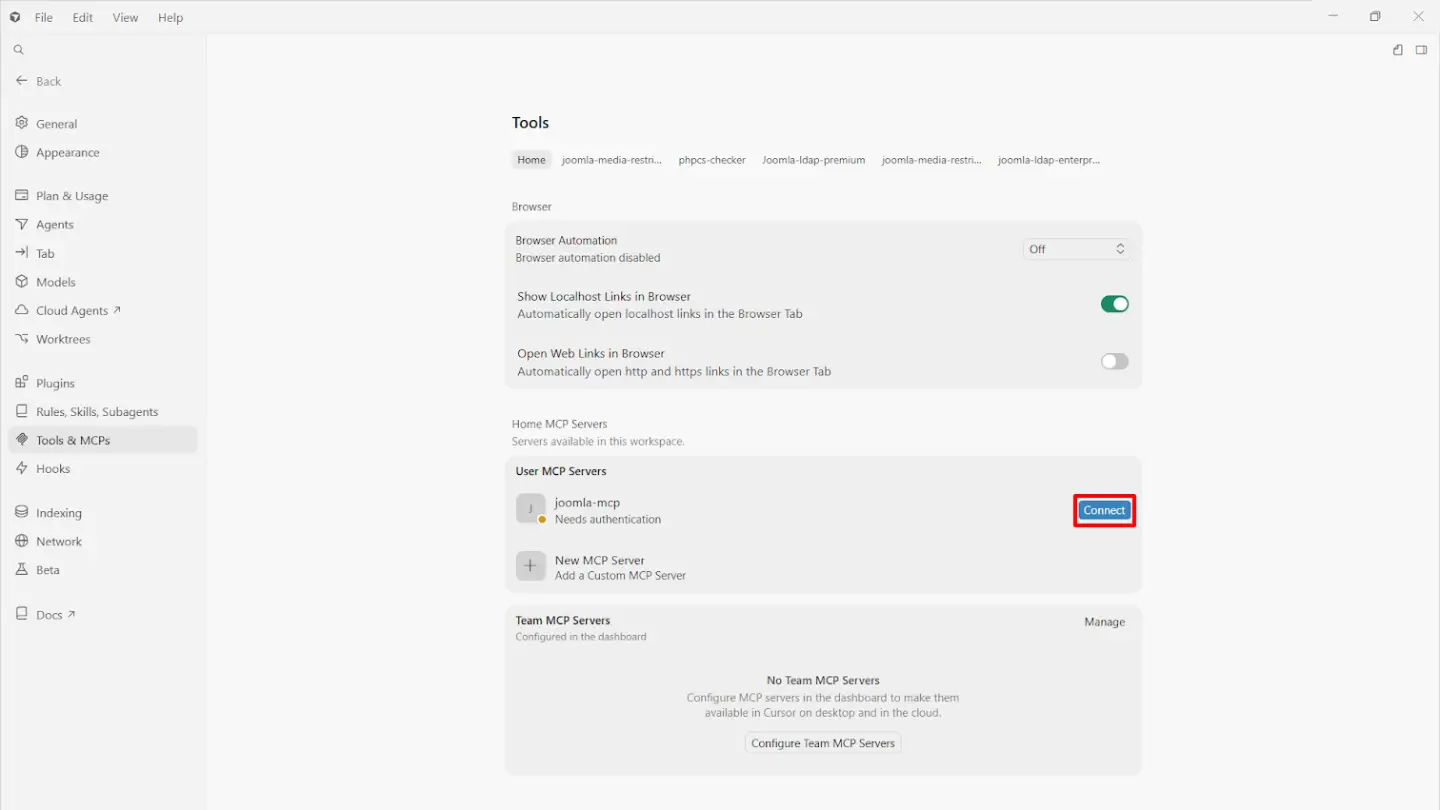This screenshot has width=1440, height=810.
Task: Connect the joomla-mcp server
Action: coord(1104,510)
